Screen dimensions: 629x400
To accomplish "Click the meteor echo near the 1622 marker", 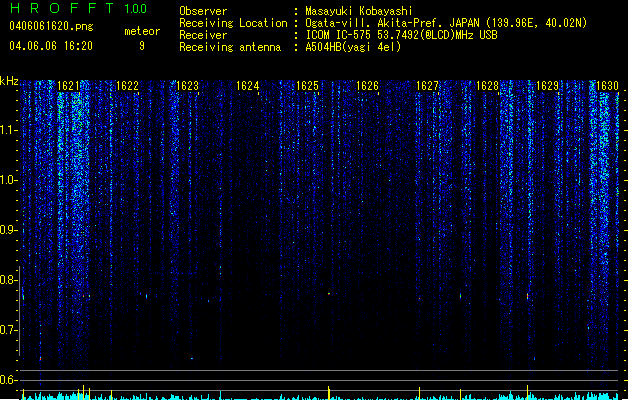I will tap(146, 296).
